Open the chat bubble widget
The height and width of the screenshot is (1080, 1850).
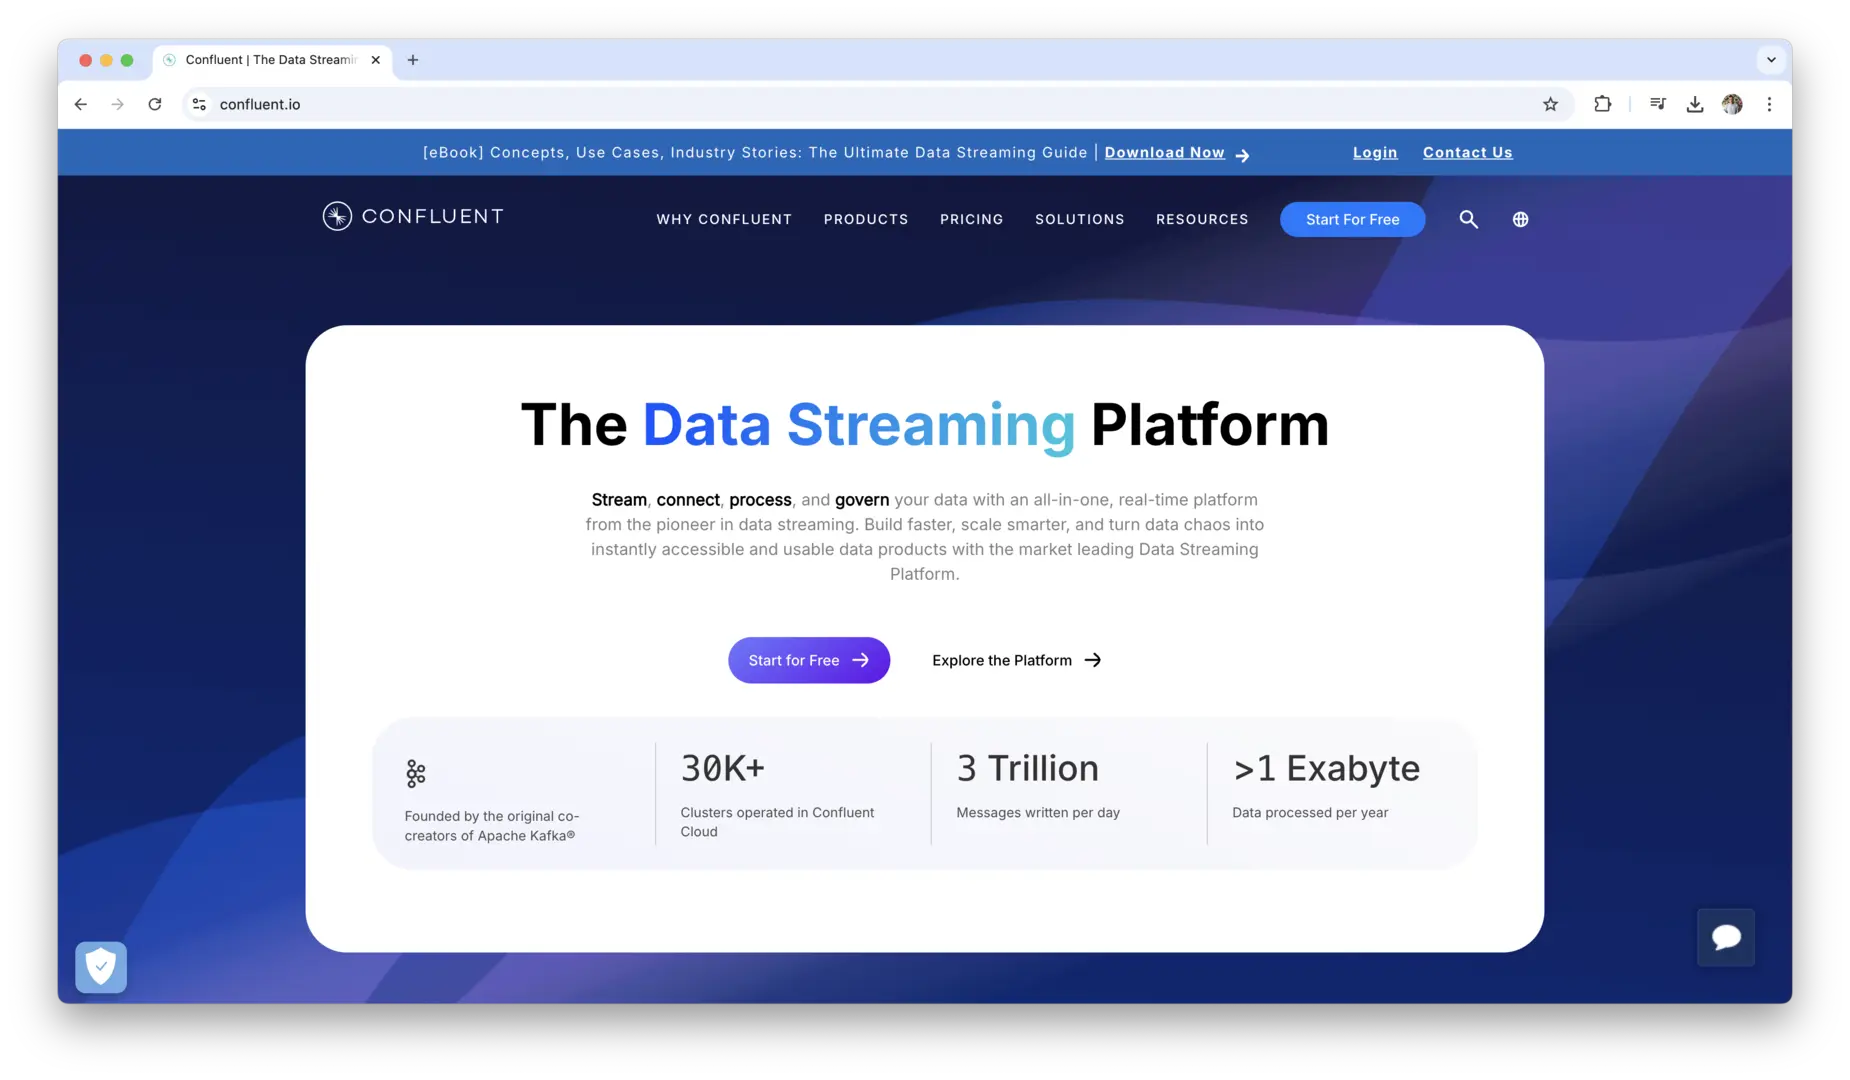[1726, 937]
